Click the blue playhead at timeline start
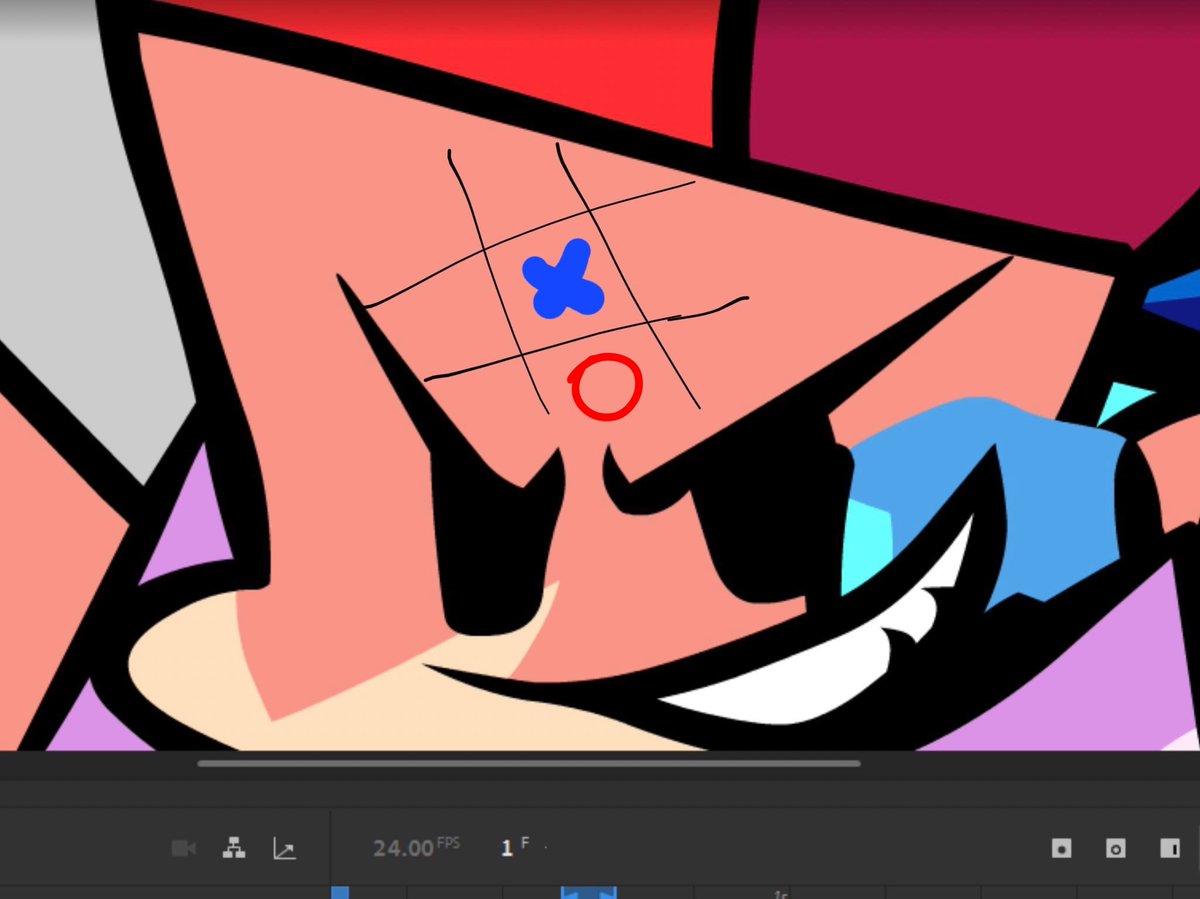1200x899 pixels. tap(340, 892)
